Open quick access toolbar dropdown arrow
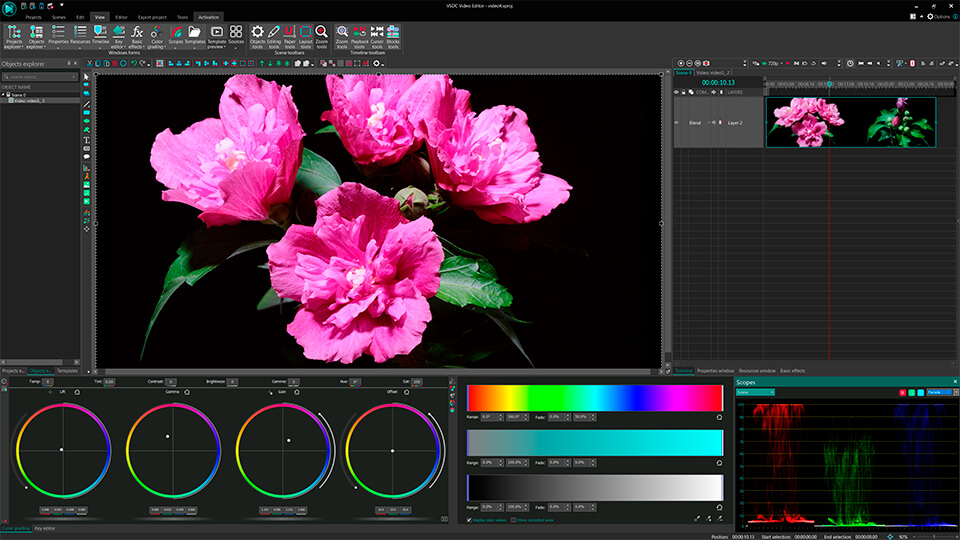 coord(62,6)
